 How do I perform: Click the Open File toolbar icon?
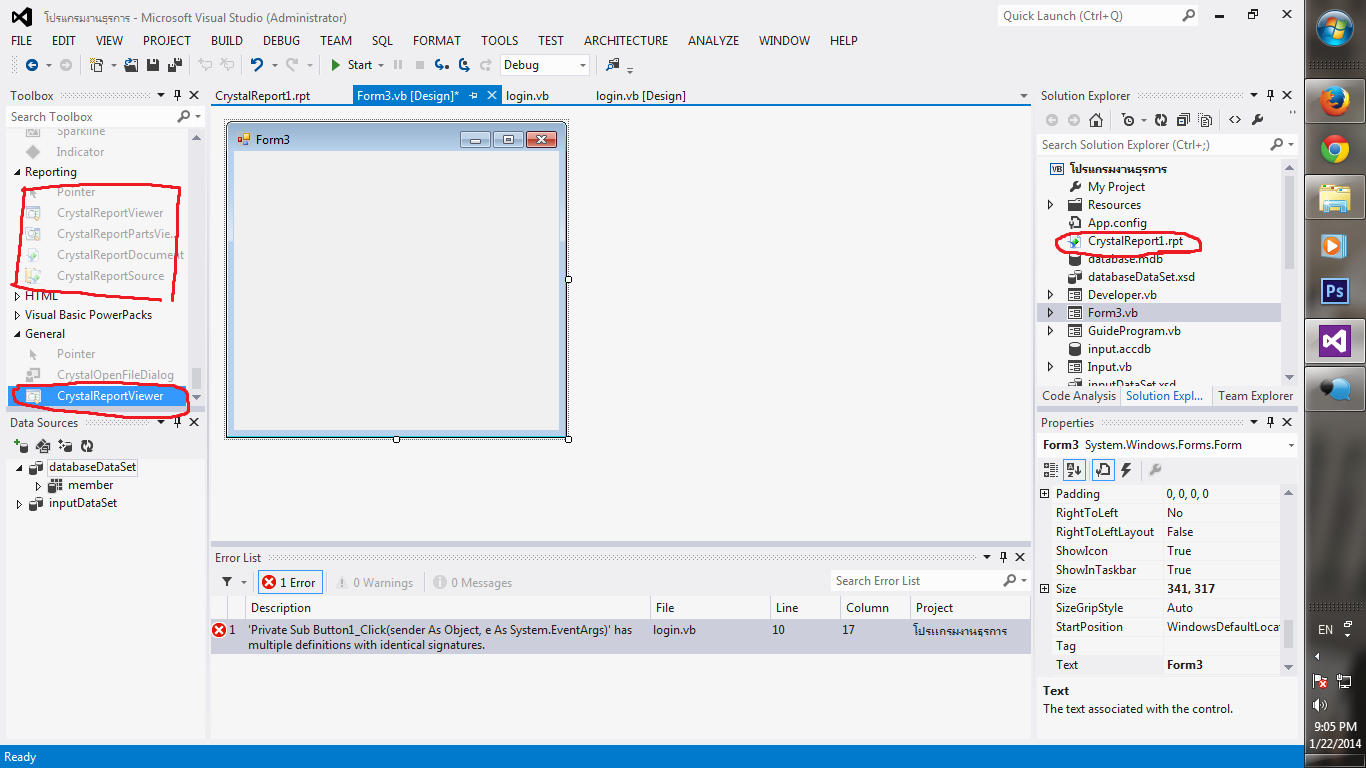point(131,65)
